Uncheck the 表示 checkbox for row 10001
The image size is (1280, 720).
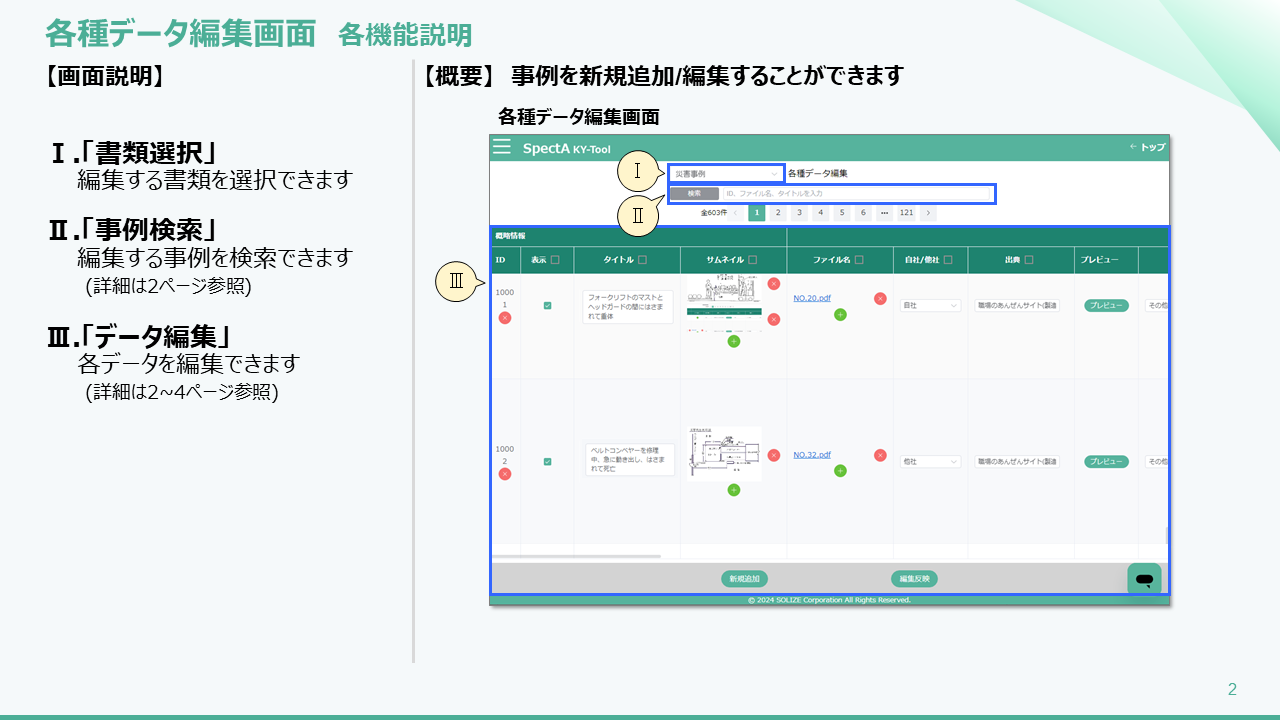point(547,305)
